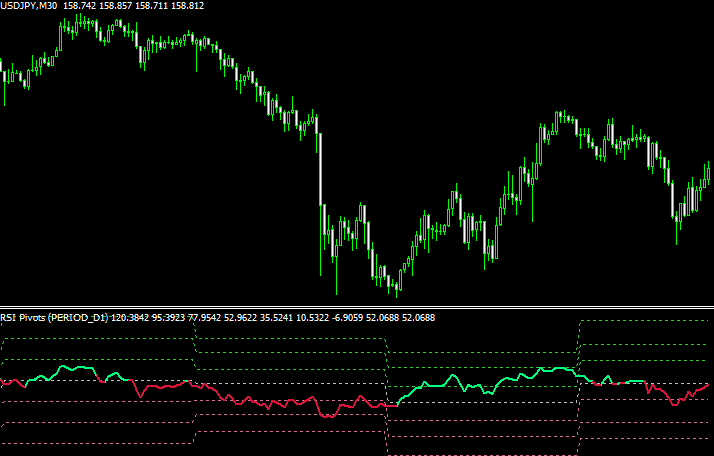Click the RSI Pivots (PERIOD_D1) indicator label
Viewport: 714px width, 456px height.
point(54,318)
